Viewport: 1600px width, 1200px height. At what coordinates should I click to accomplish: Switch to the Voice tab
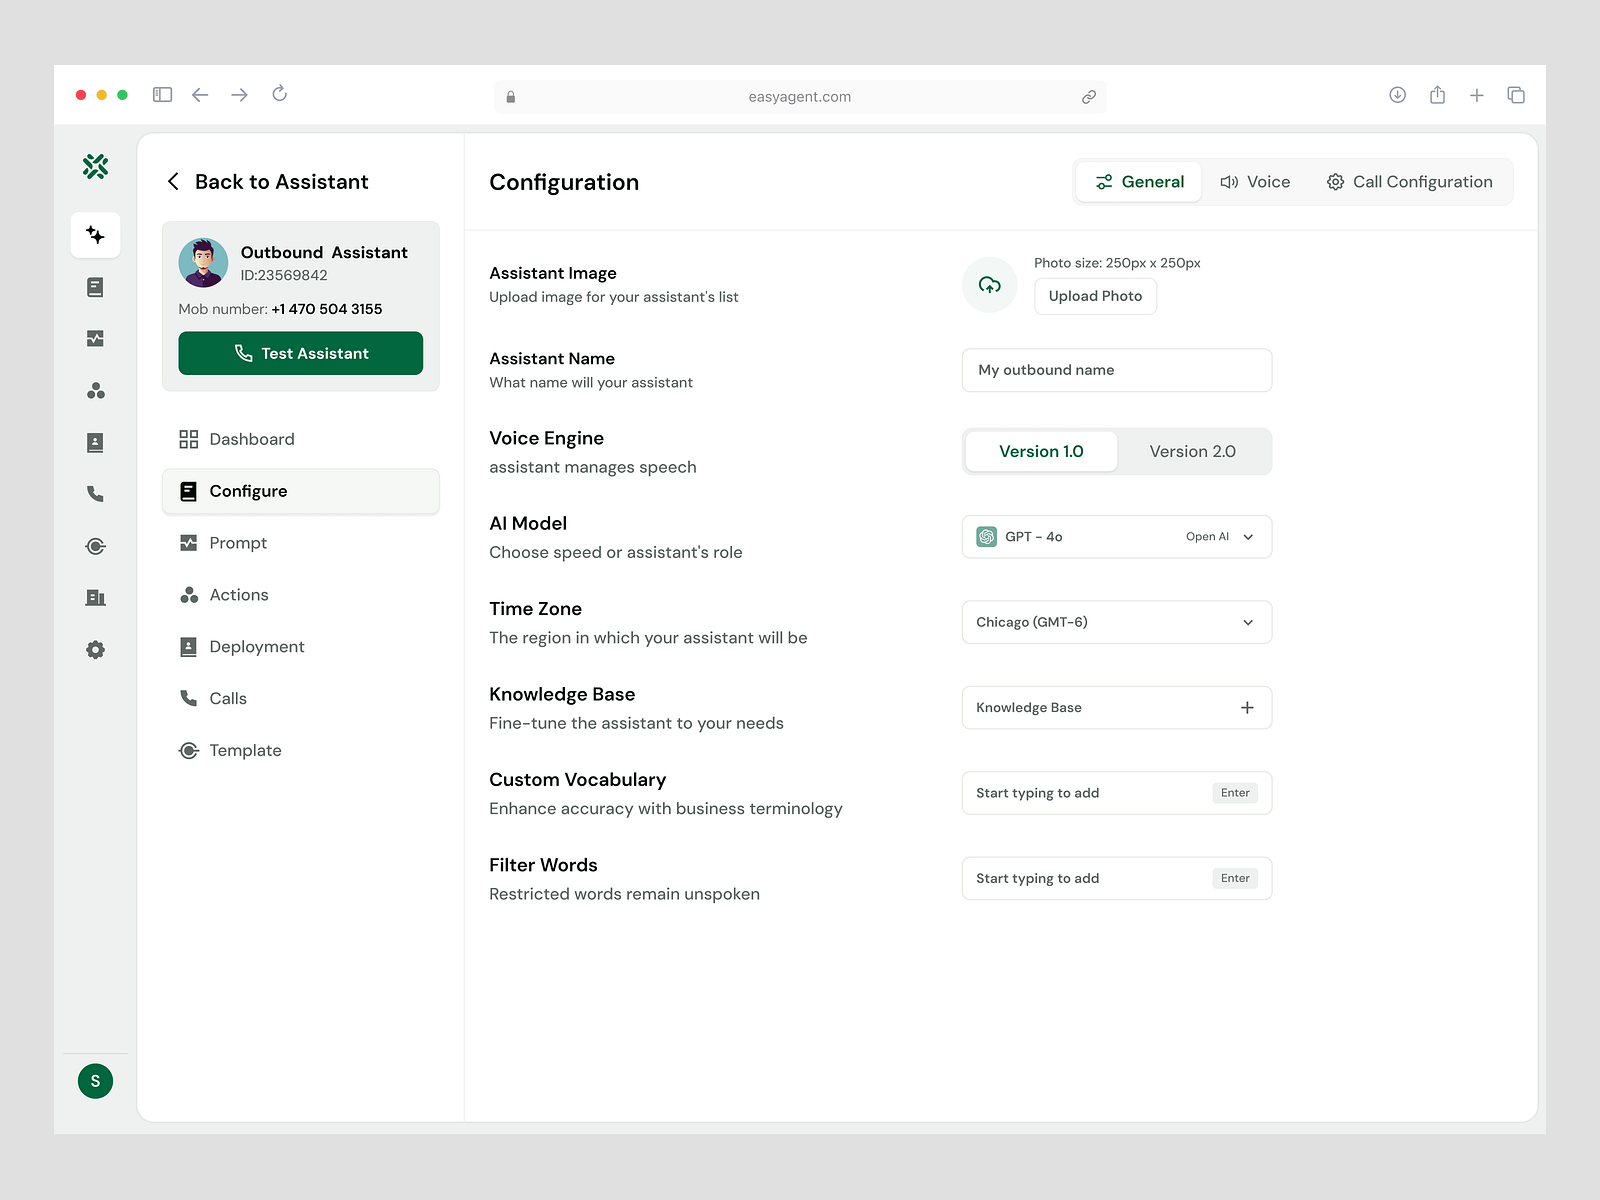tap(1255, 181)
